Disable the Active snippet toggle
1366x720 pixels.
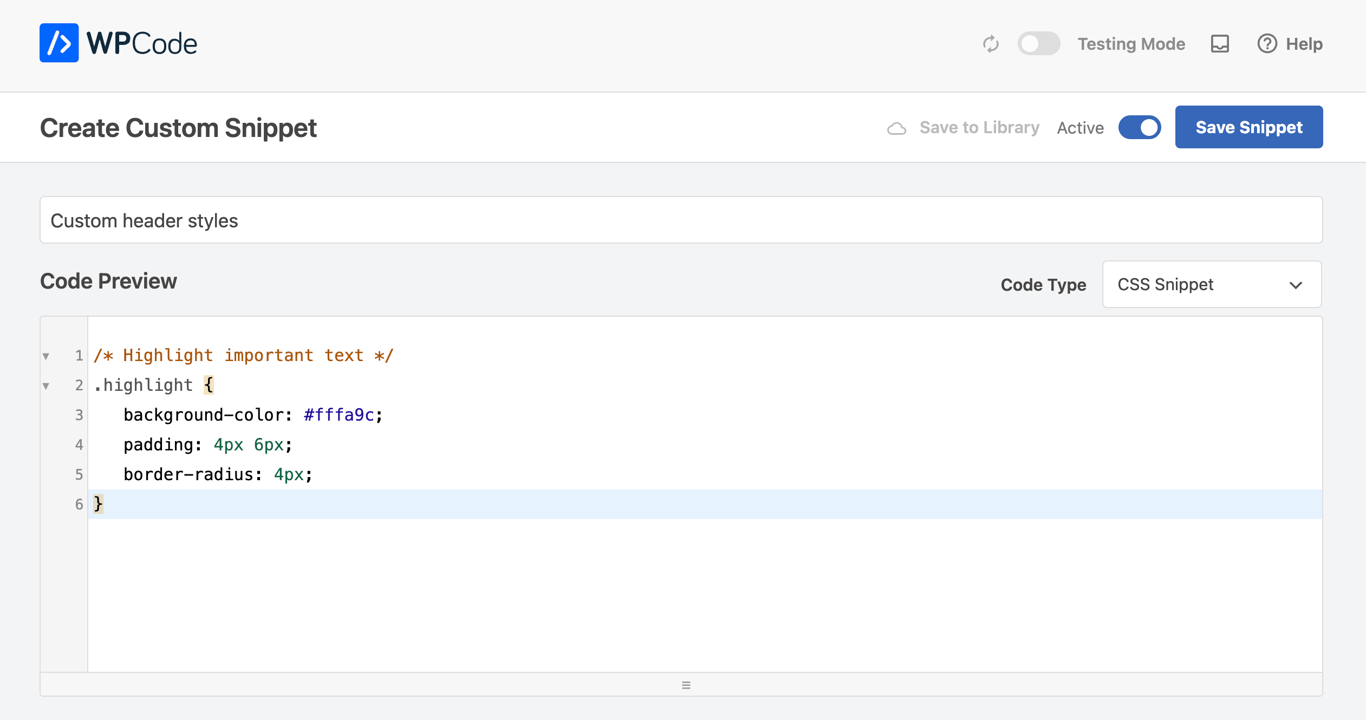click(1139, 127)
